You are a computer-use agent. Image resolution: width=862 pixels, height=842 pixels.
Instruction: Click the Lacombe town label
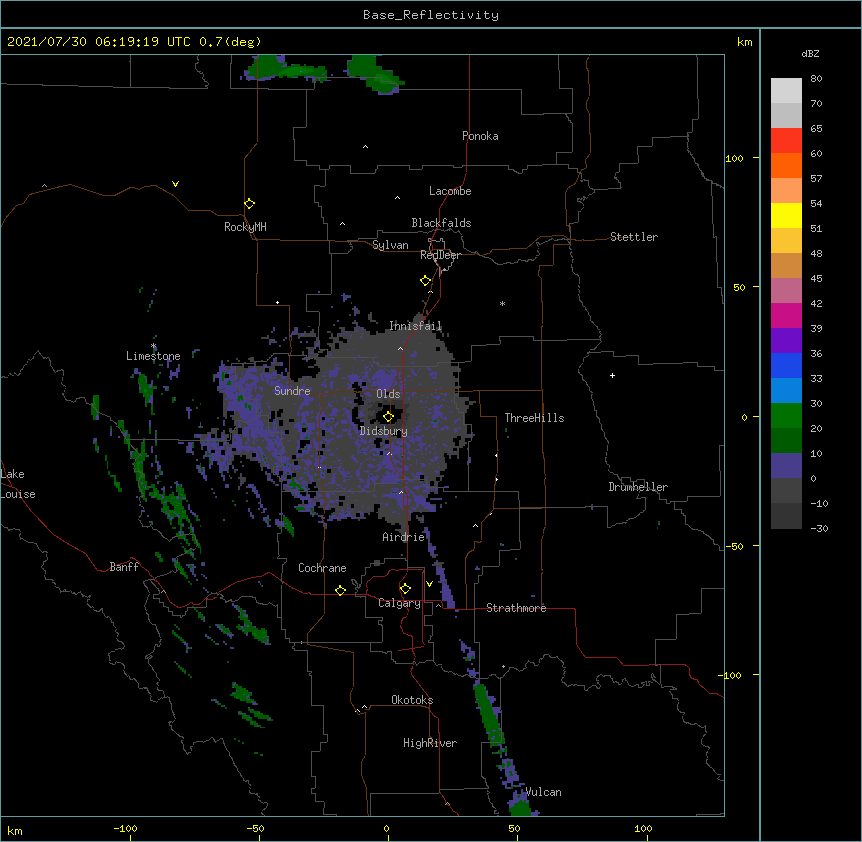pyautogui.click(x=450, y=191)
